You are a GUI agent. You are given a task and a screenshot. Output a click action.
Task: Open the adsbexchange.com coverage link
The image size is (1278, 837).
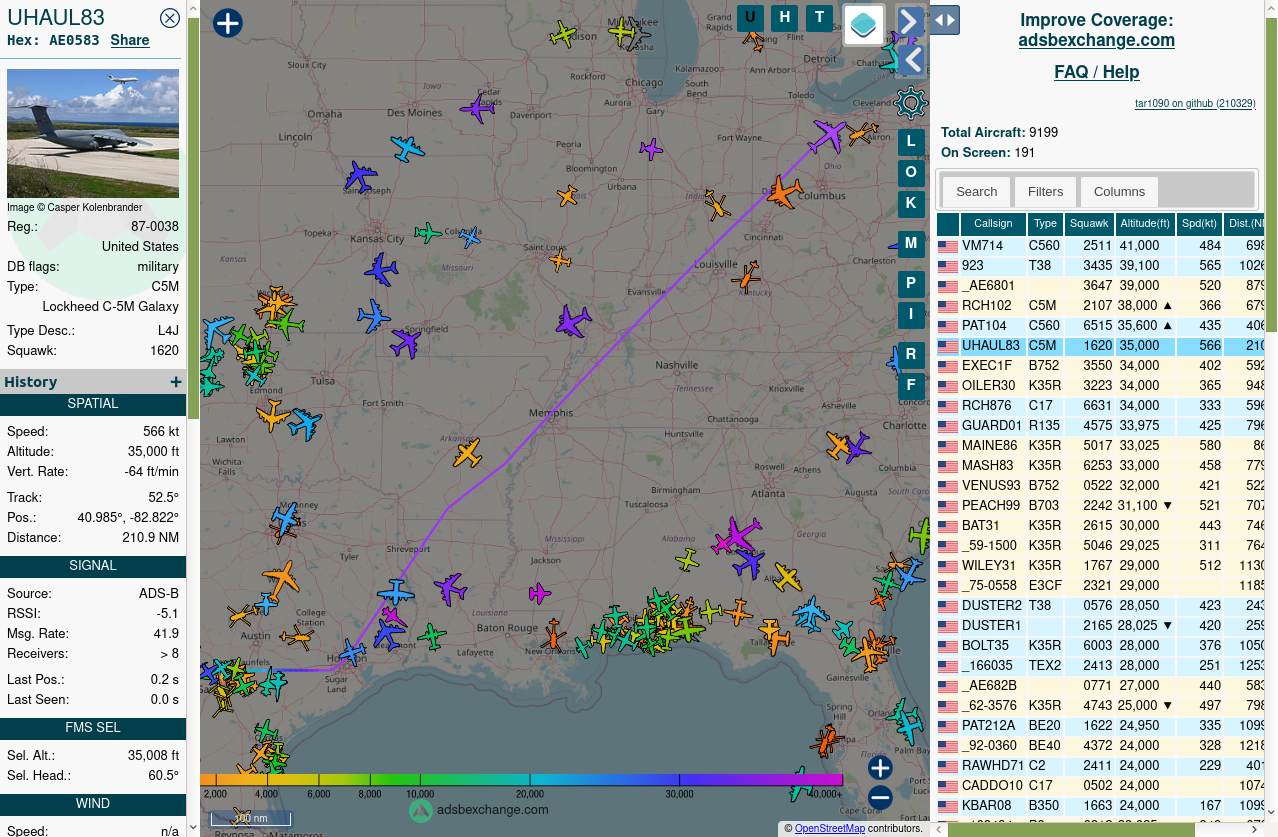[1097, 40]
